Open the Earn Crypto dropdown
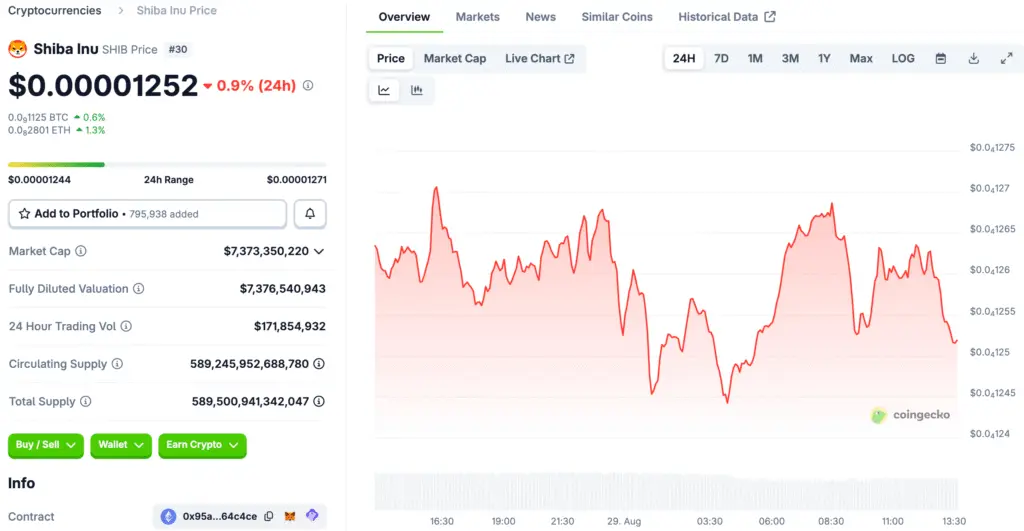Image resolution: width=1024 pixels, height=531 pixels. 202,445
